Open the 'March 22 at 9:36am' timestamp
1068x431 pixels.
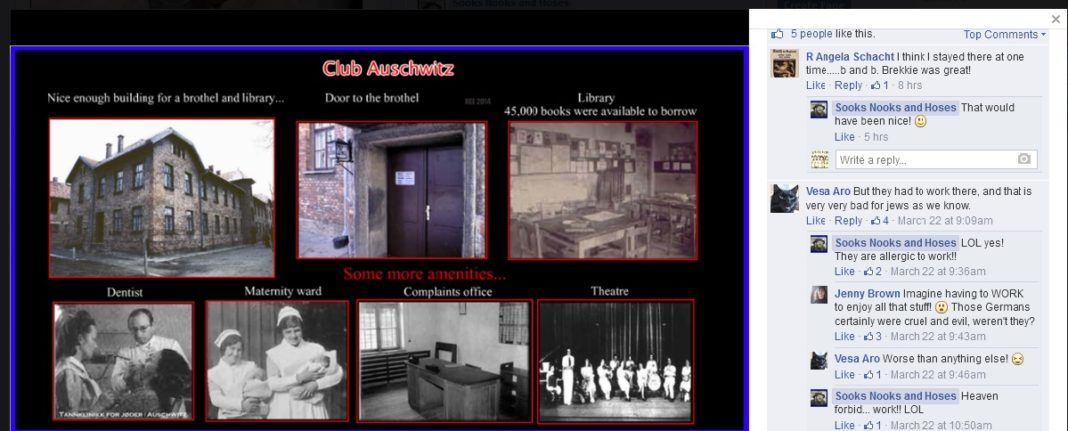tap(938, 272)
